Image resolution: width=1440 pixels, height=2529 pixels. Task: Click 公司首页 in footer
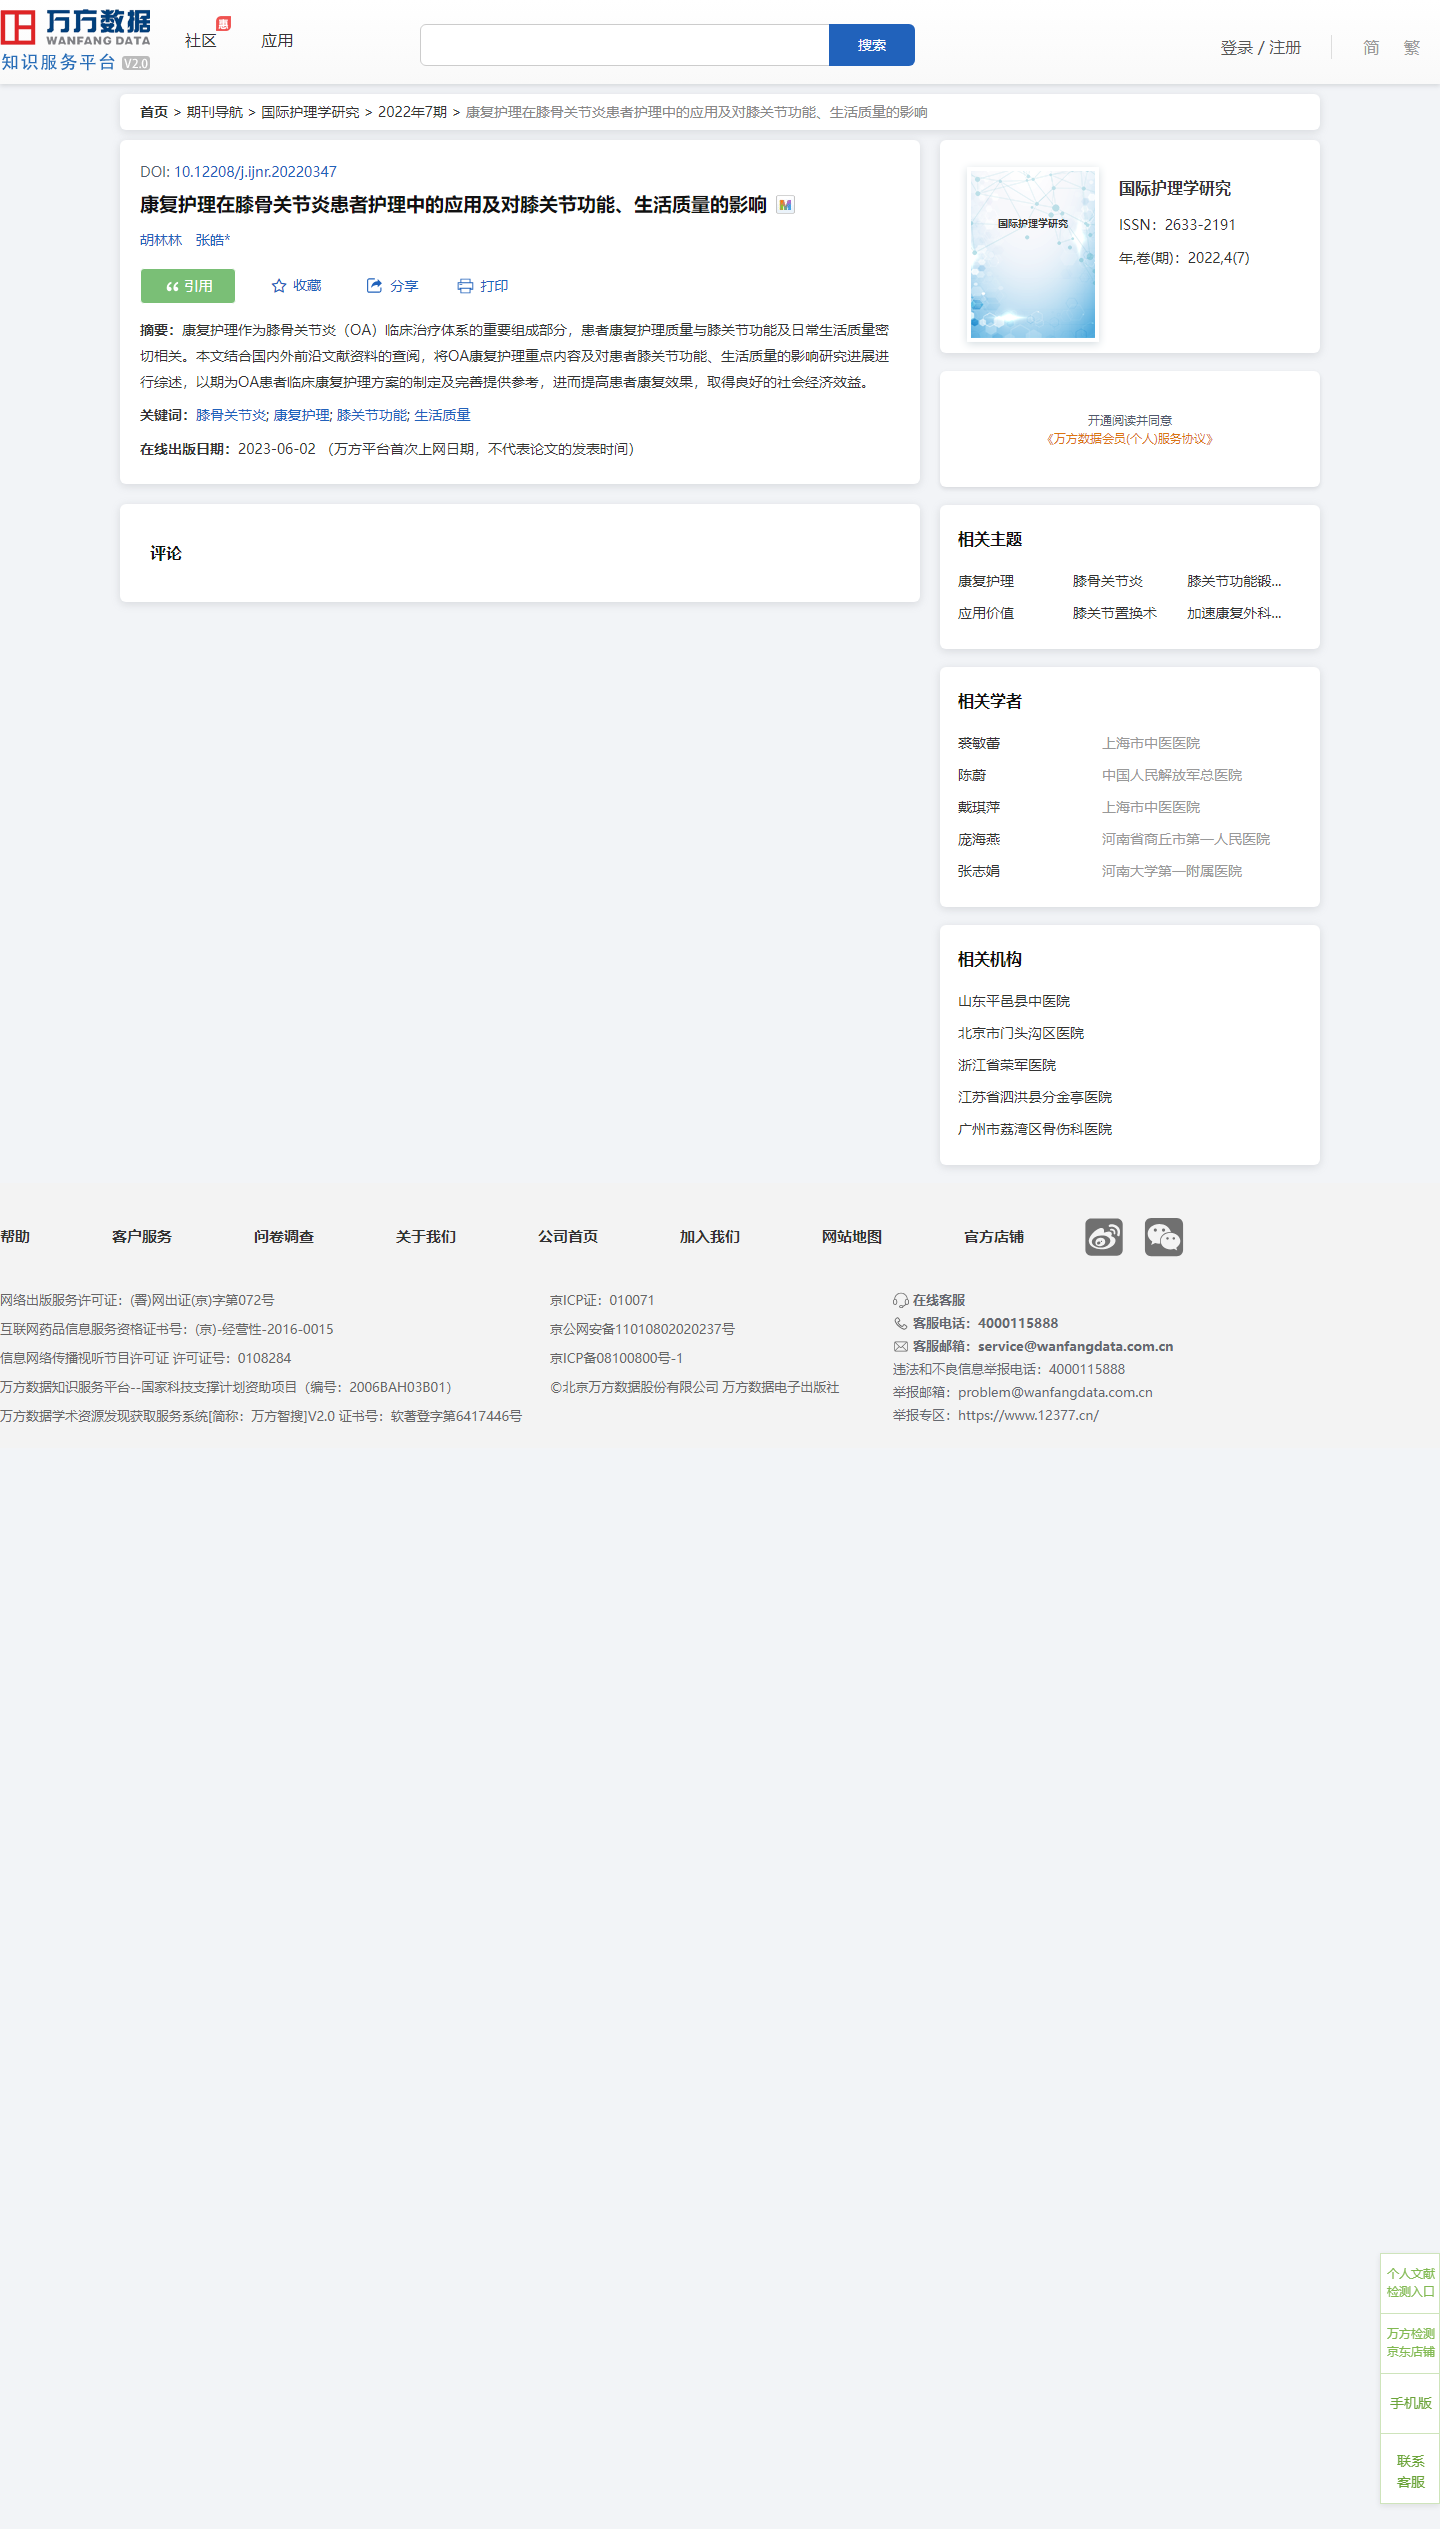pos(568,1237)
